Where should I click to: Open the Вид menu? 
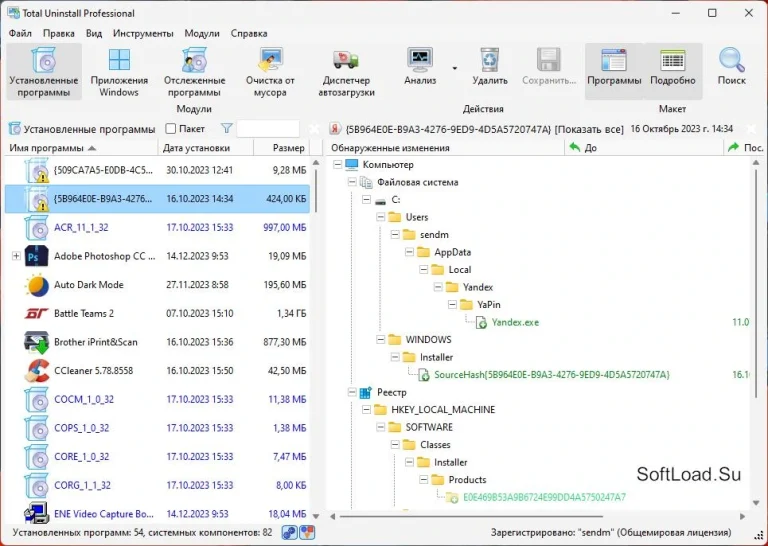(x=94, y=33)
